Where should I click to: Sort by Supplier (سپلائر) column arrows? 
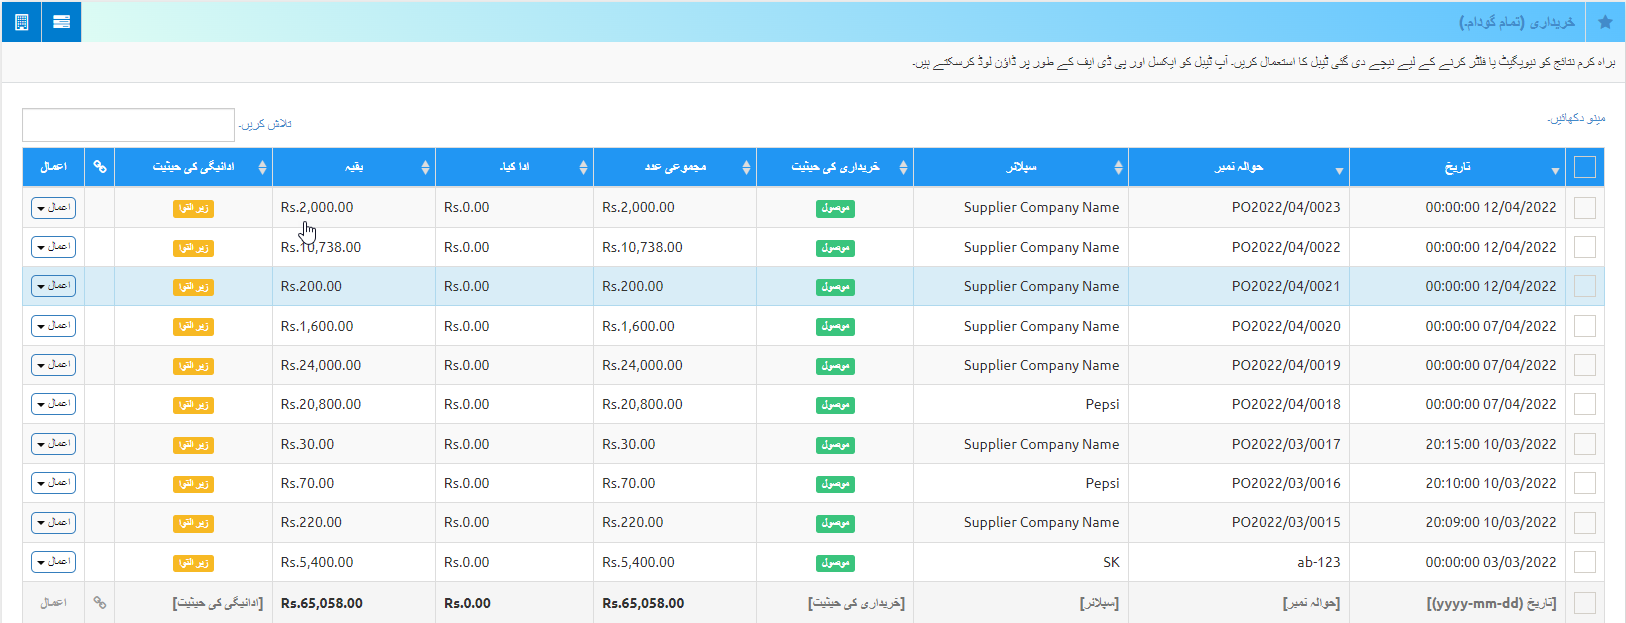click(x=1118, y=168)
